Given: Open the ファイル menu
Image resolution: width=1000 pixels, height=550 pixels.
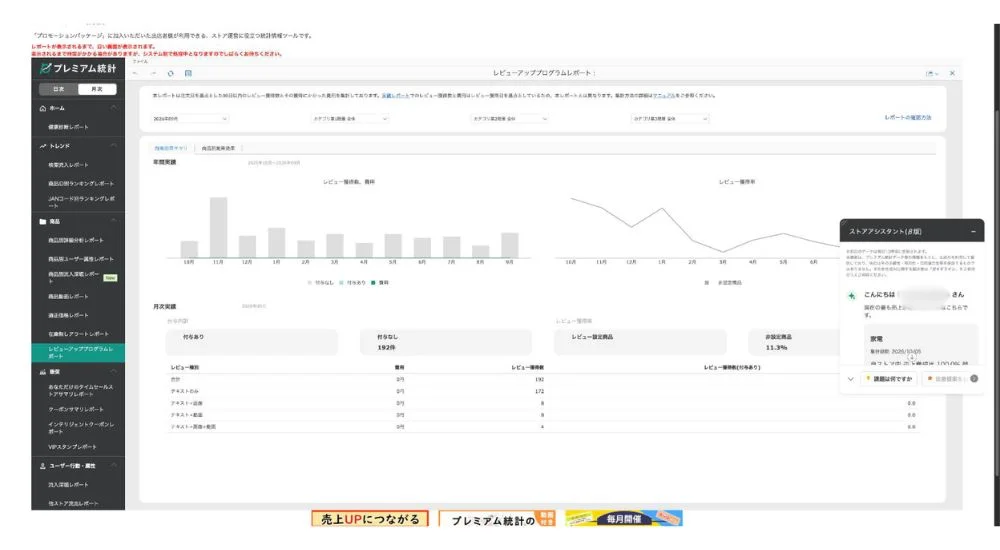Looking at the screenshot, I should tap(140, 61).
